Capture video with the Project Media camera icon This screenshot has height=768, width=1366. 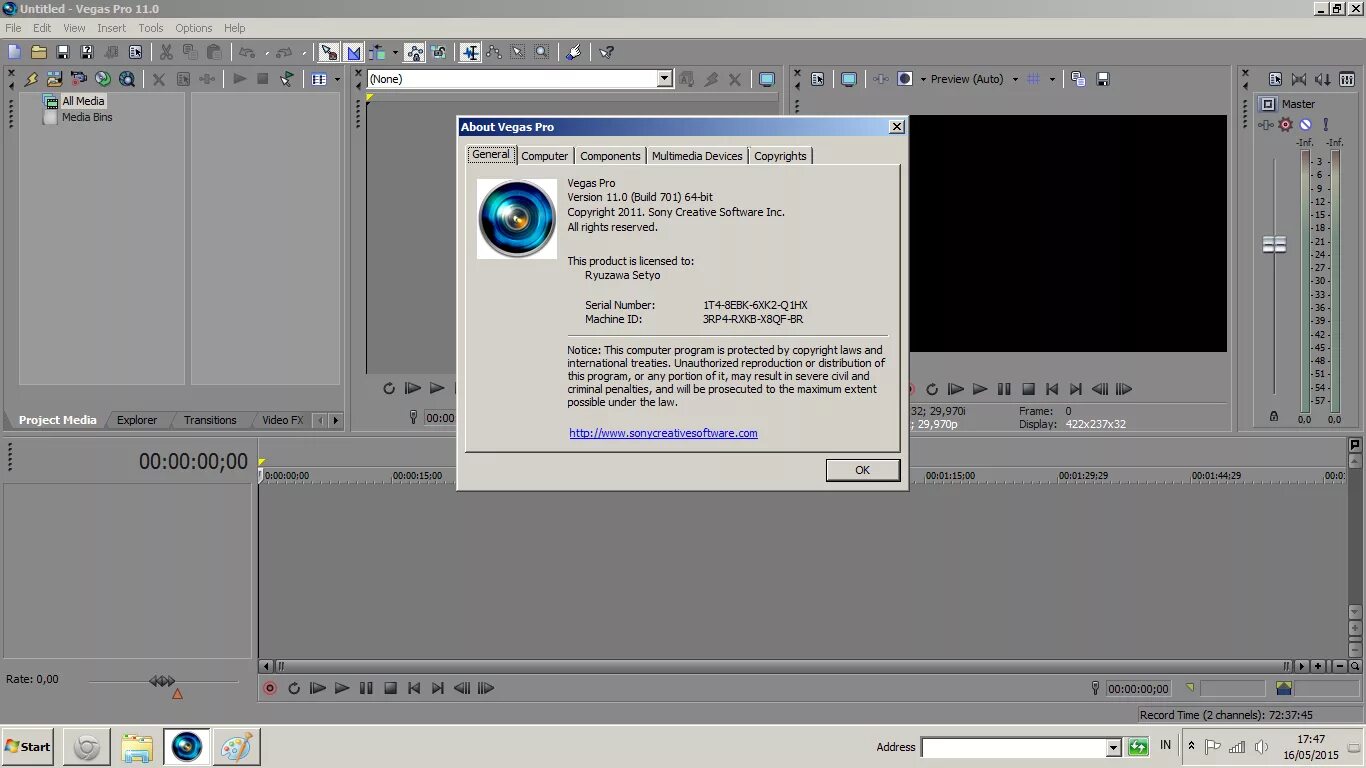click(78, 79)
